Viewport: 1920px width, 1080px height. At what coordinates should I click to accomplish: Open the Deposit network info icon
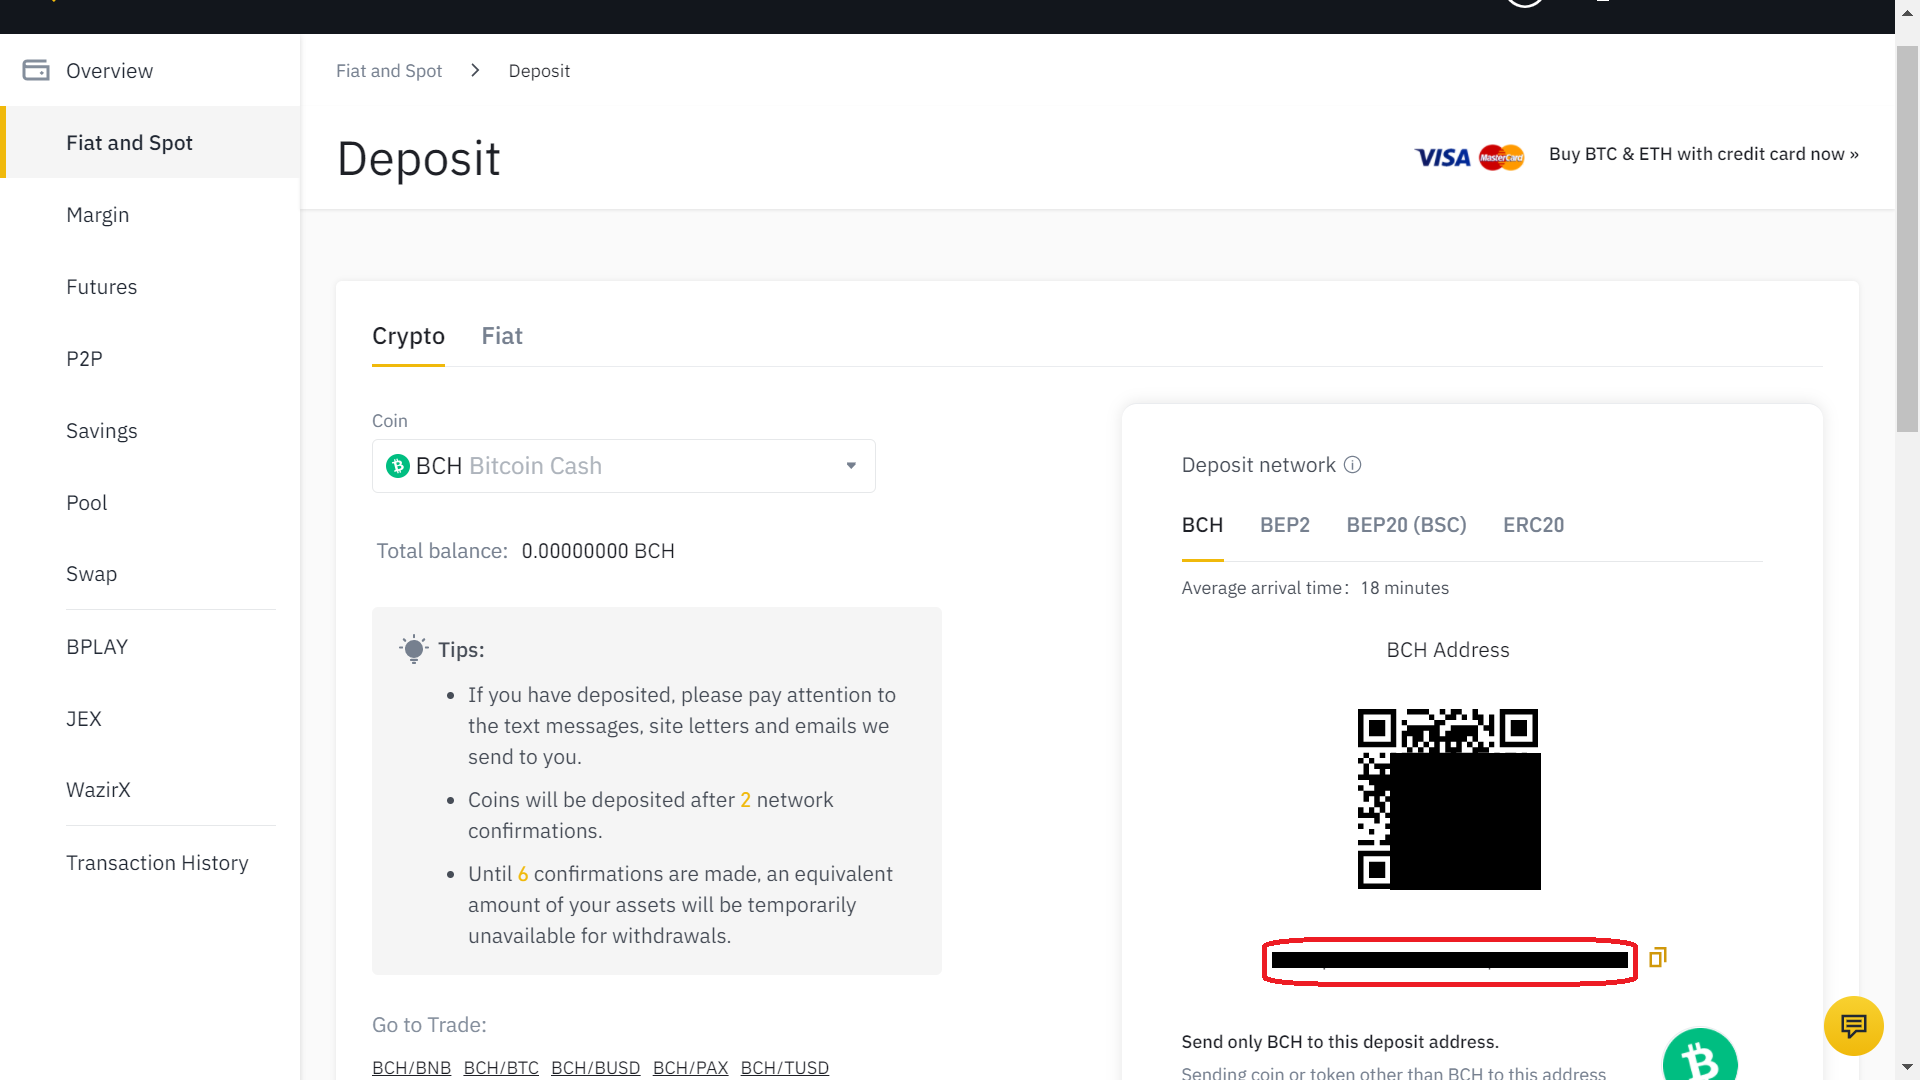(x=1352, y=465)
